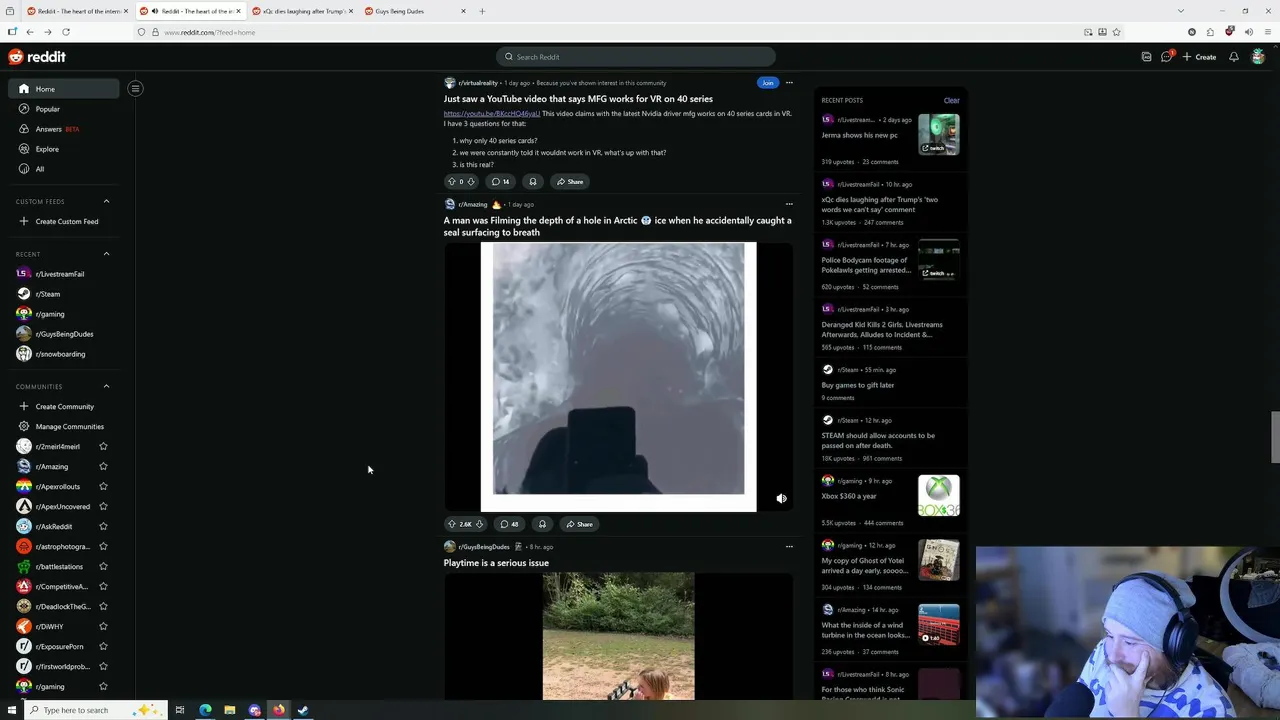
Task: Star r/gaming in Communities list
Action: [103, 686]
